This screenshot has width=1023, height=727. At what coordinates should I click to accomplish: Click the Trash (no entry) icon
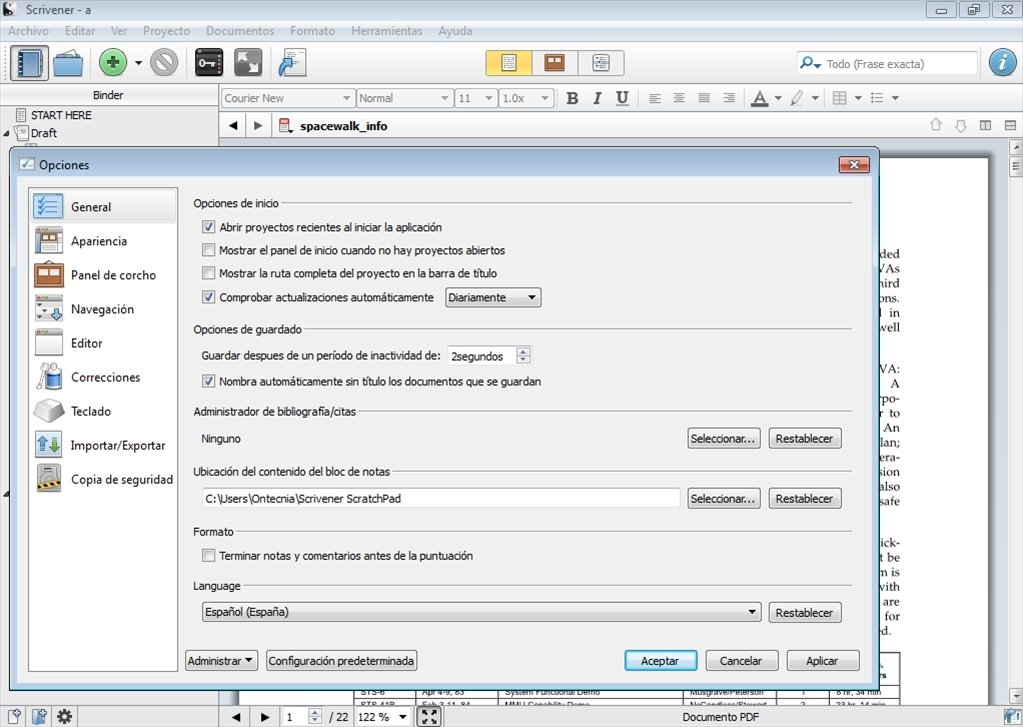pos(164,63)
